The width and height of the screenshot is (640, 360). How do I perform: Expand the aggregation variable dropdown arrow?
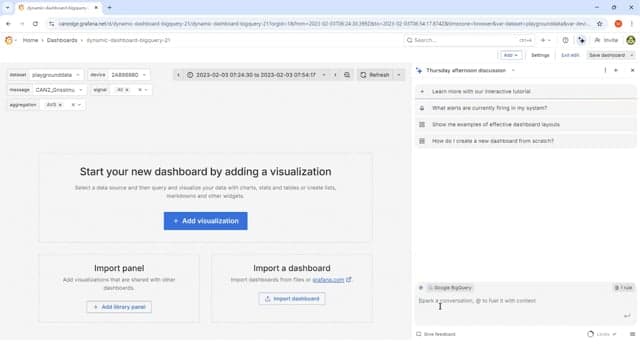click(x=80, y=105)
